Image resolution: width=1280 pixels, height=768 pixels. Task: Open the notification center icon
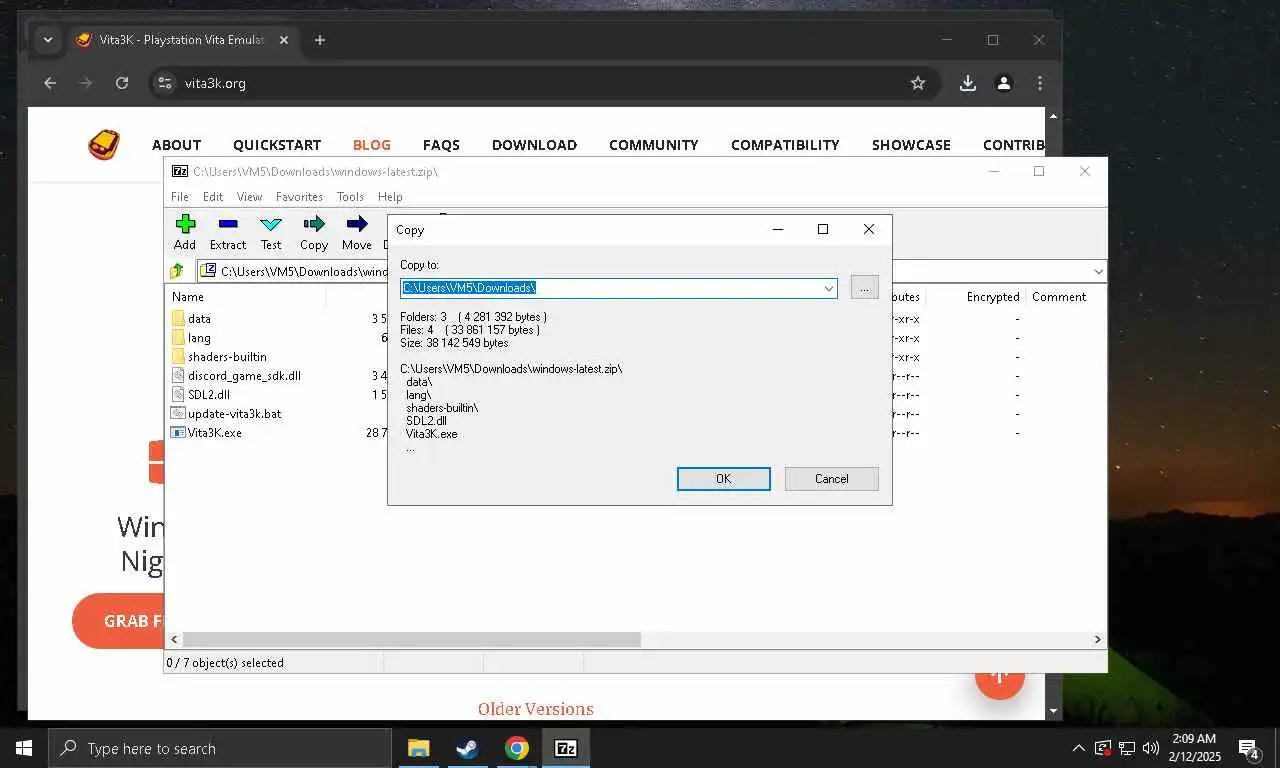pos(1249,748)
